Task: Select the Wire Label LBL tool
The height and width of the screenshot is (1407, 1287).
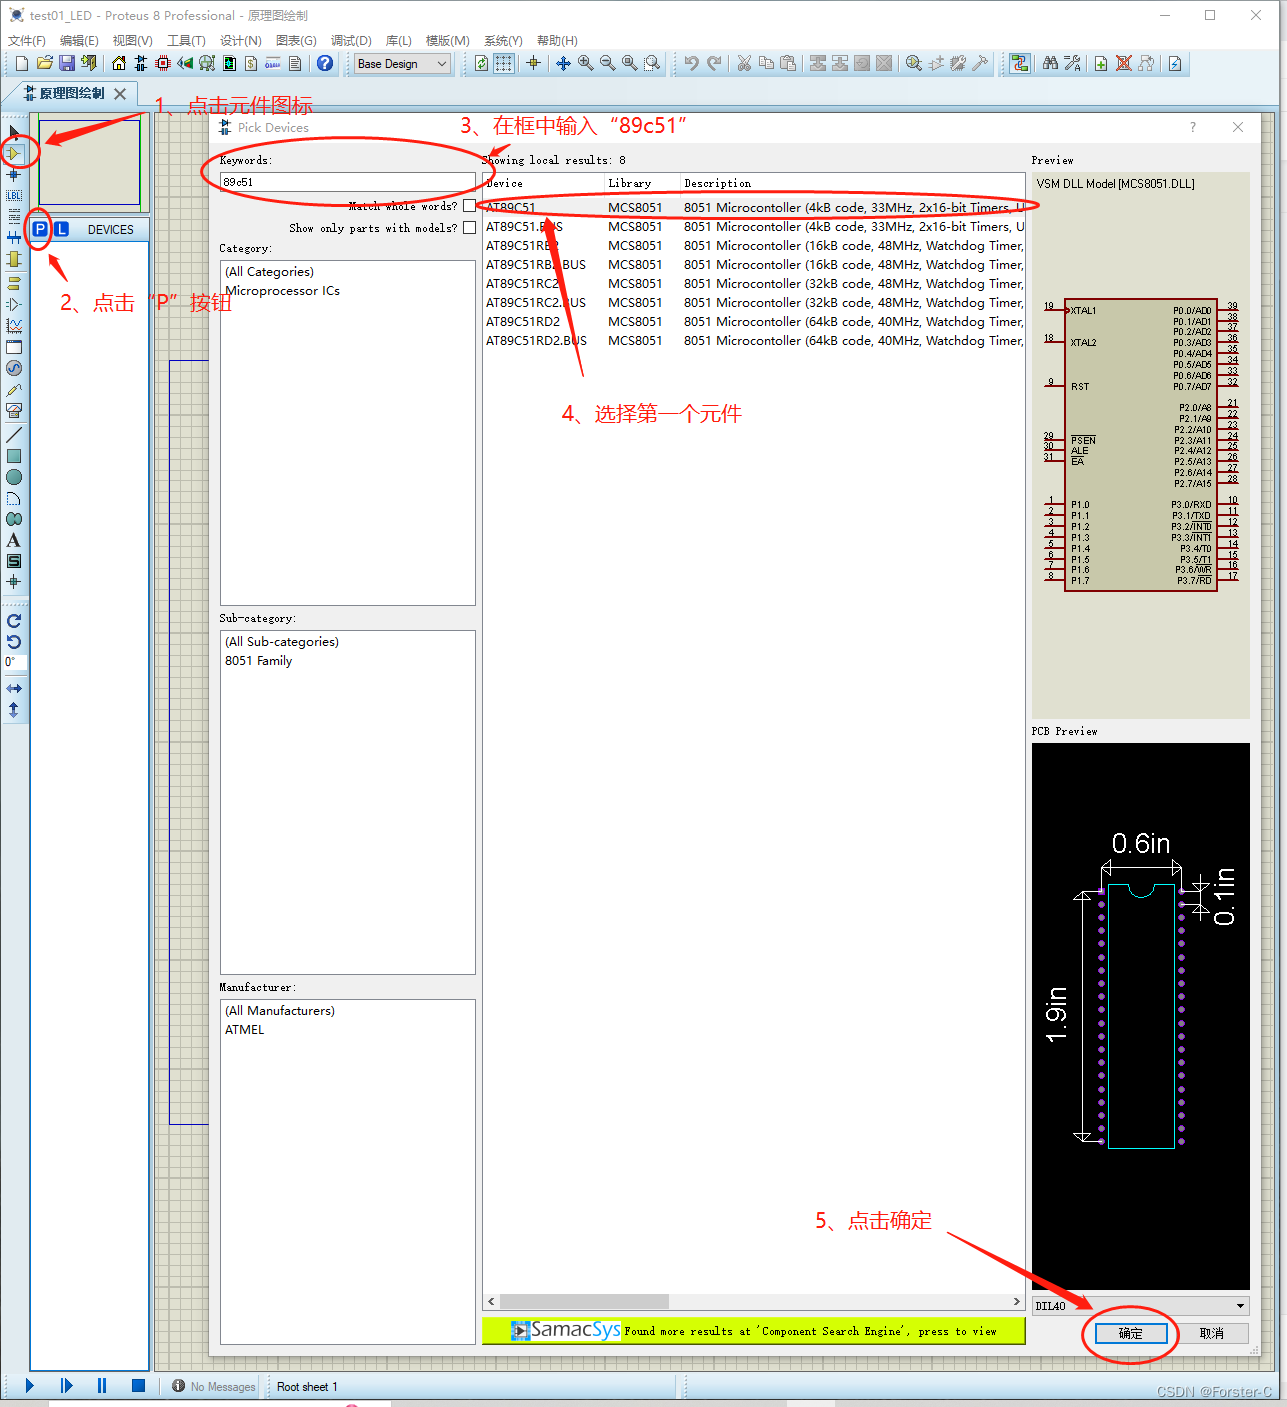Action: (14, 195)
